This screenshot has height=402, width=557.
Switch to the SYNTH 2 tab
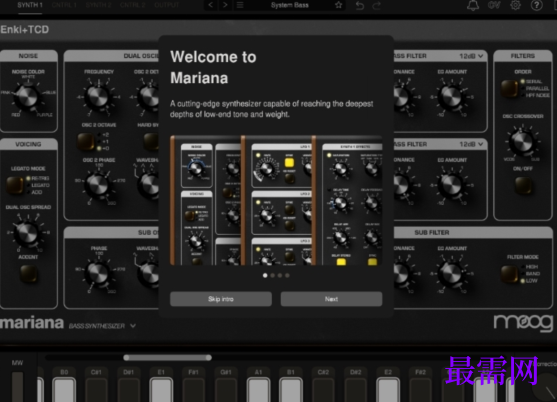tap(98, 5)
